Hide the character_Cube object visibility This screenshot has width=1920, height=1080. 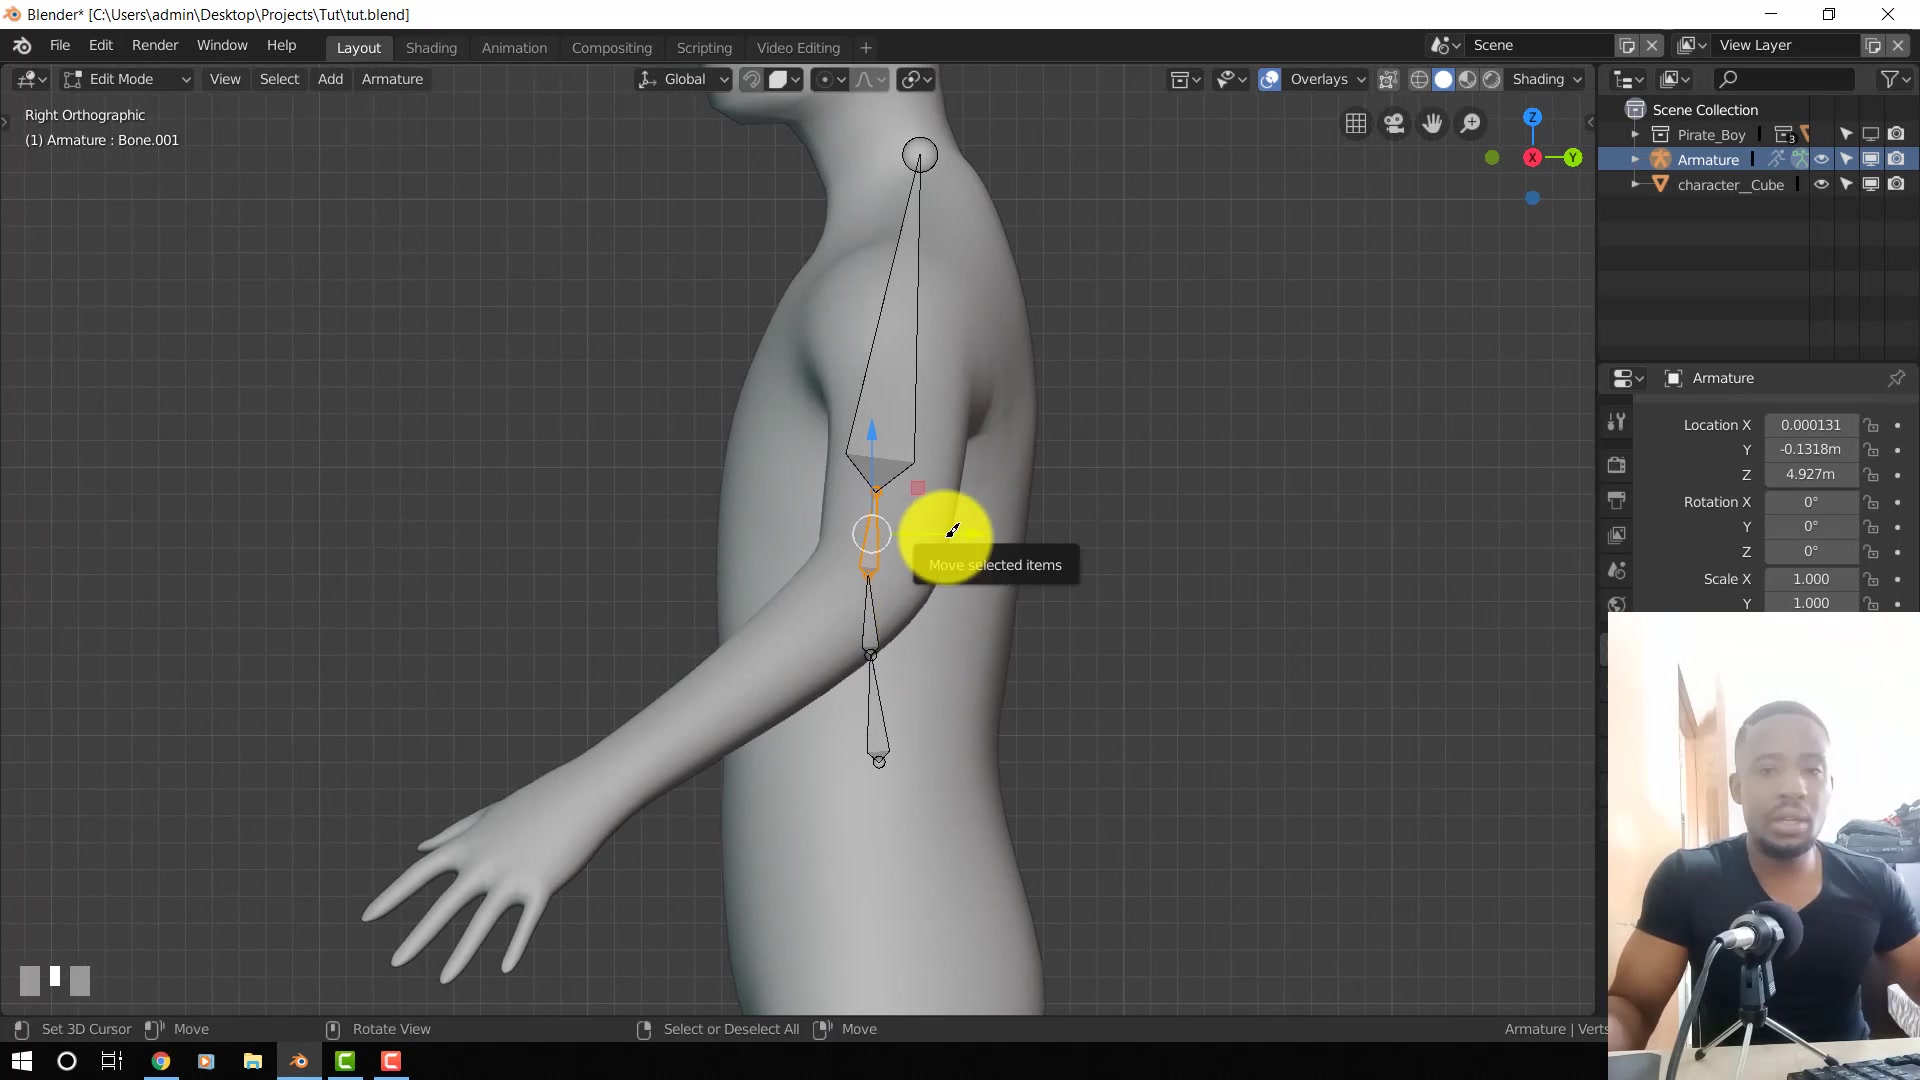pos(1822,184)
